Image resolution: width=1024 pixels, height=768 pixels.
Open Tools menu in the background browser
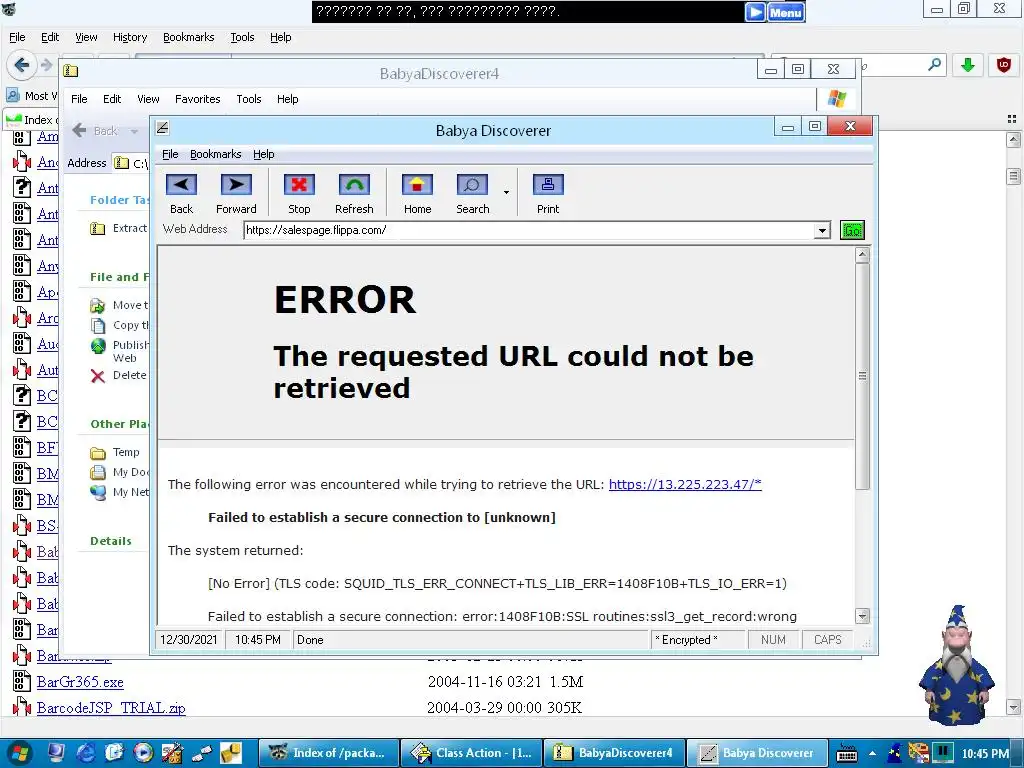point(242,37)
